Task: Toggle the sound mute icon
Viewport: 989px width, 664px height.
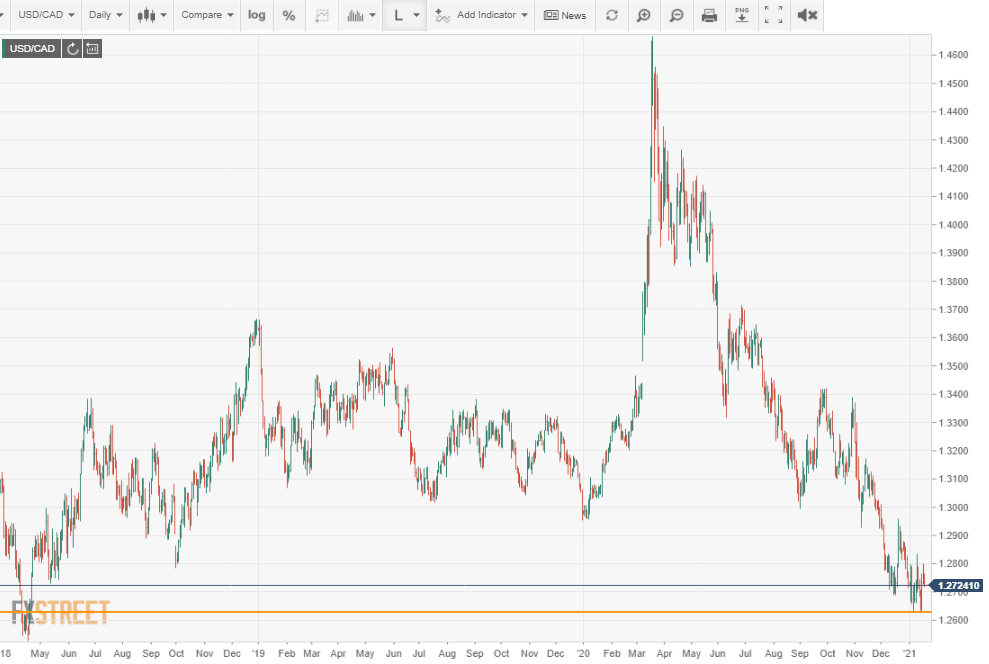Action: pos(807,15)
